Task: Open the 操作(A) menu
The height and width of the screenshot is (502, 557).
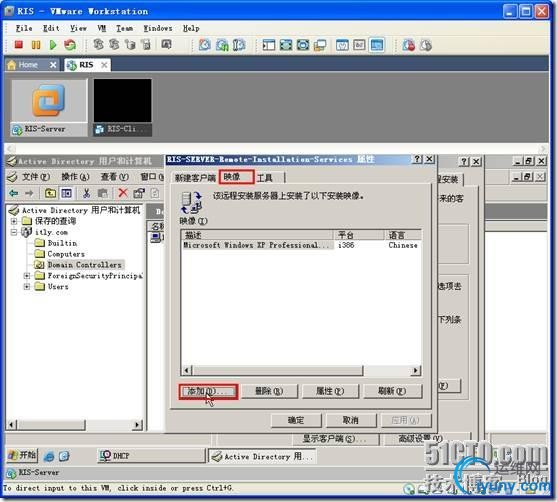Action: 75,177
